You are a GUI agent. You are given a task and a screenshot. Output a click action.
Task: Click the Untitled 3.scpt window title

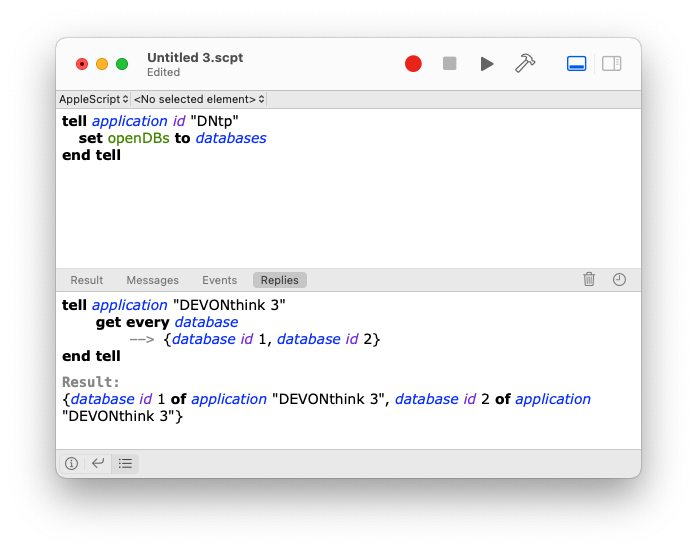coord(195,58)
